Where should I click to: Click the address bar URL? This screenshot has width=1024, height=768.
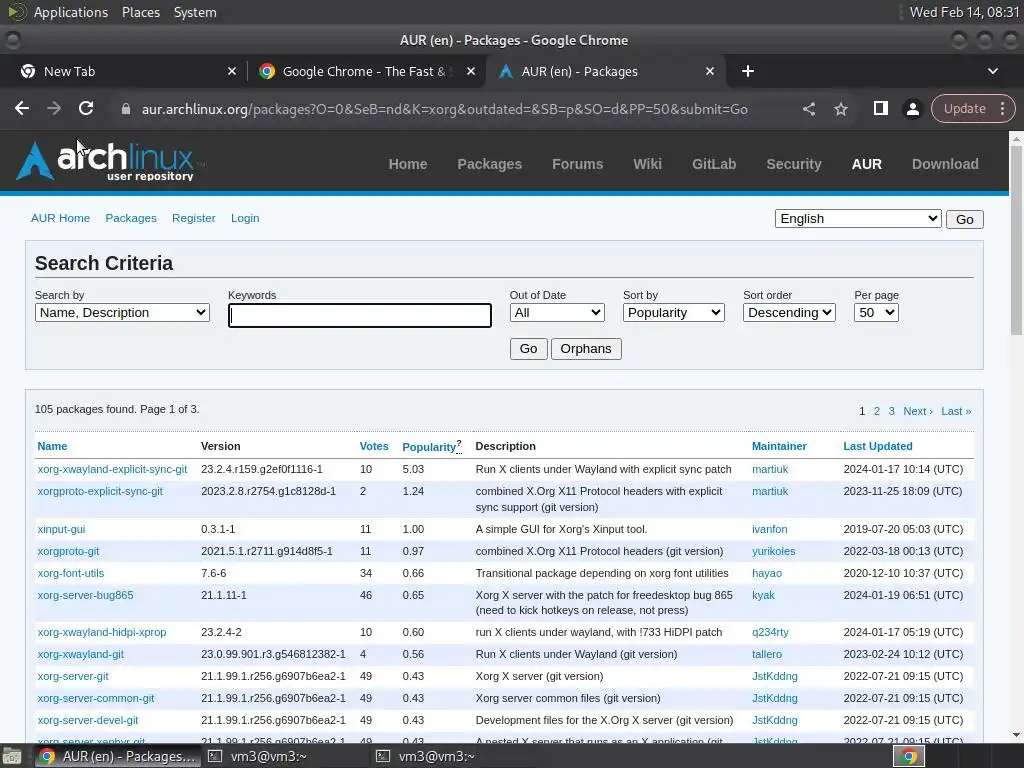click(444, 109)
